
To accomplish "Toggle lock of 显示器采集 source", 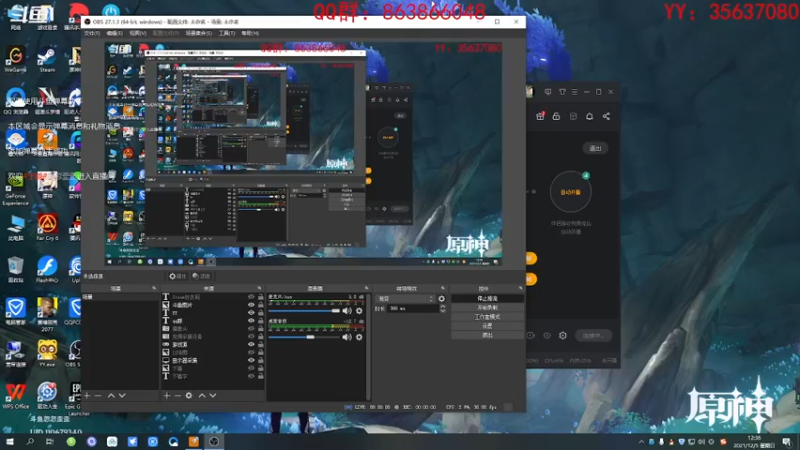I will (261, 360).
